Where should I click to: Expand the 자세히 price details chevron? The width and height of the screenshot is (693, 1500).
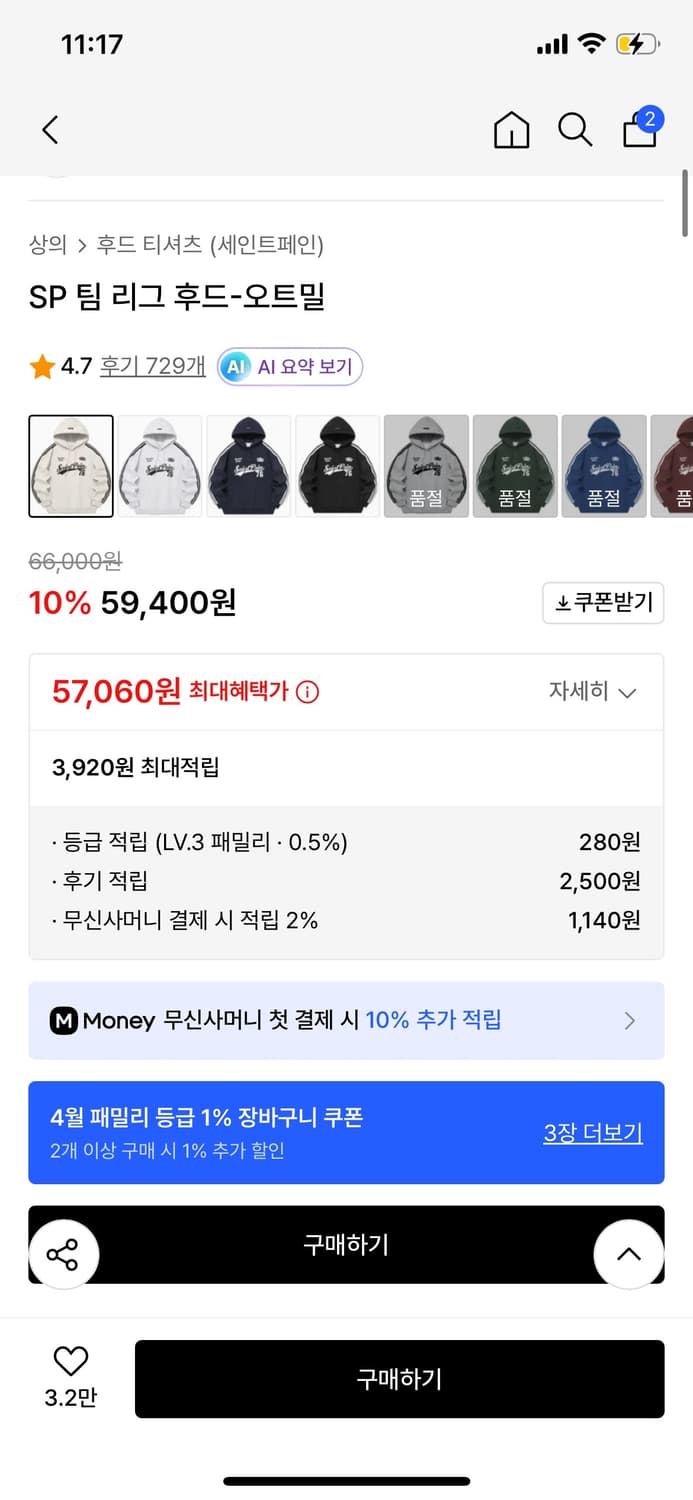[x=593, y=691]
